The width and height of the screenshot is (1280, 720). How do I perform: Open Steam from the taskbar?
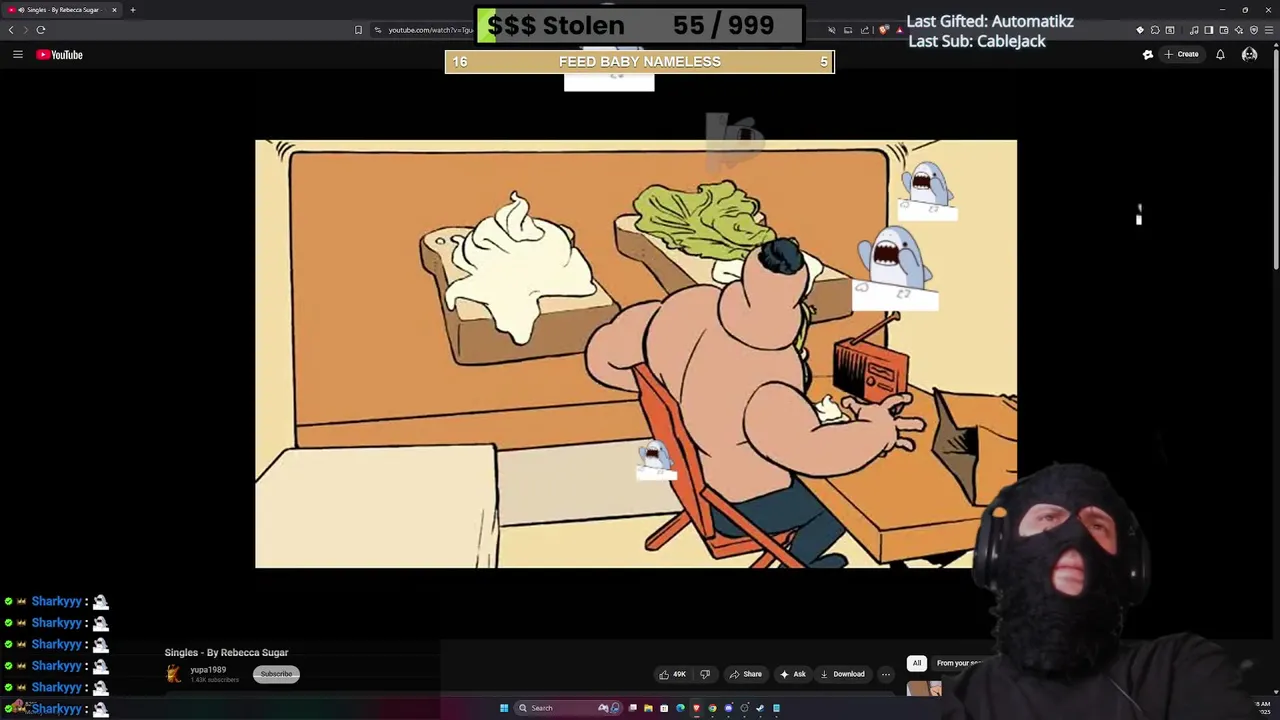coord(760,708)
